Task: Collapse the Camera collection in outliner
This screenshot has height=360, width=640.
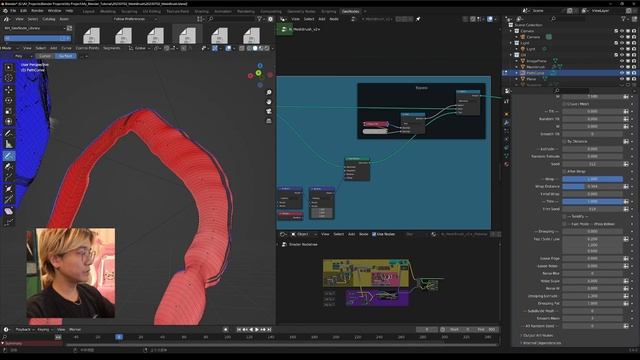Action: (511, 31)
